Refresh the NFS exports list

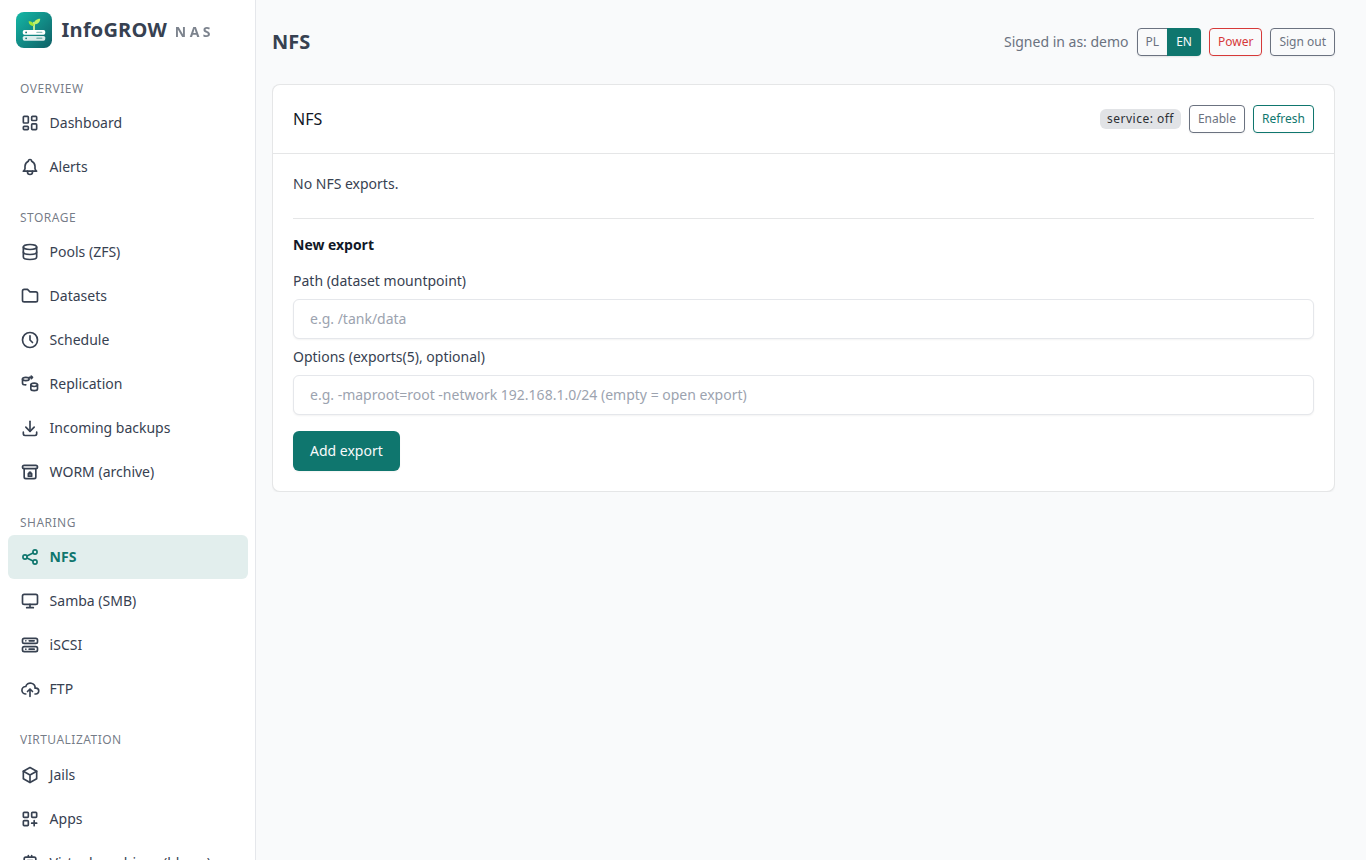1283,119
